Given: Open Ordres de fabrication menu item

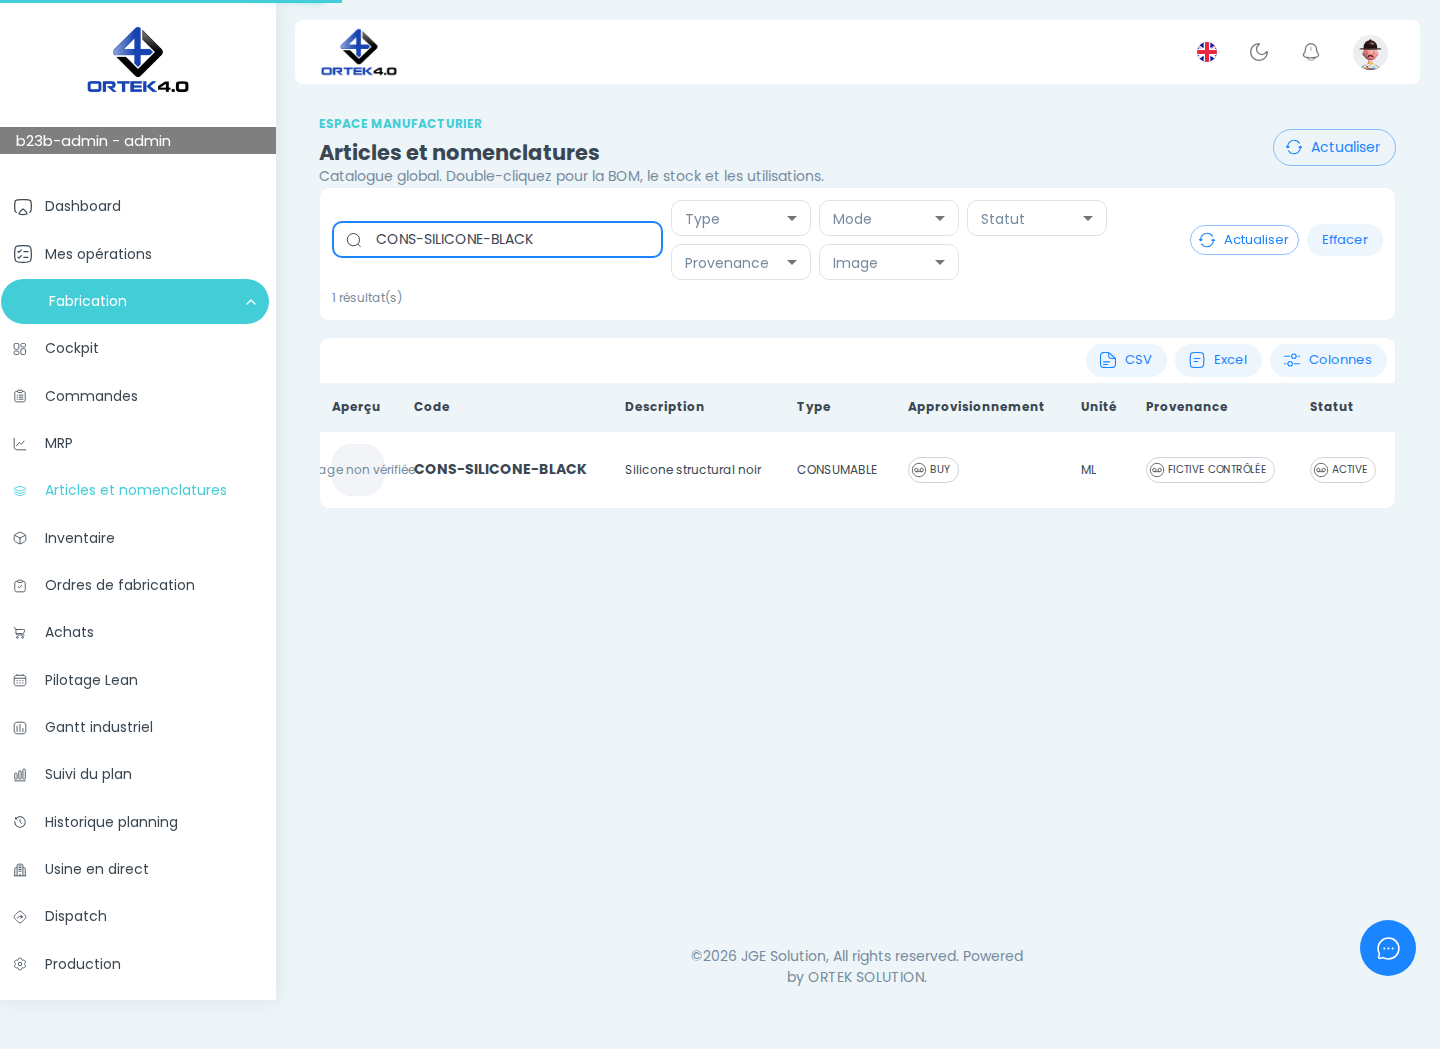Looking at the screenshot, I should tap(120, 585).
